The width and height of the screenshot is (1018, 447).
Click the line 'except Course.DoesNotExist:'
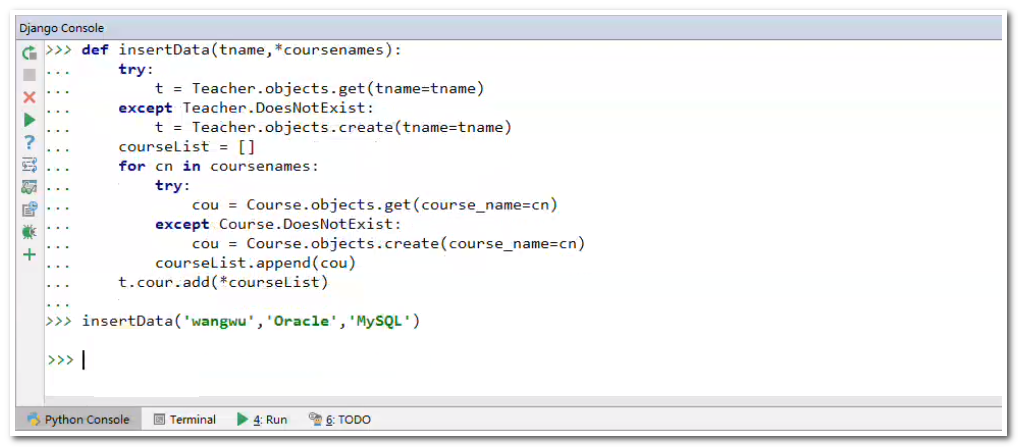click(x=278, y=225)
